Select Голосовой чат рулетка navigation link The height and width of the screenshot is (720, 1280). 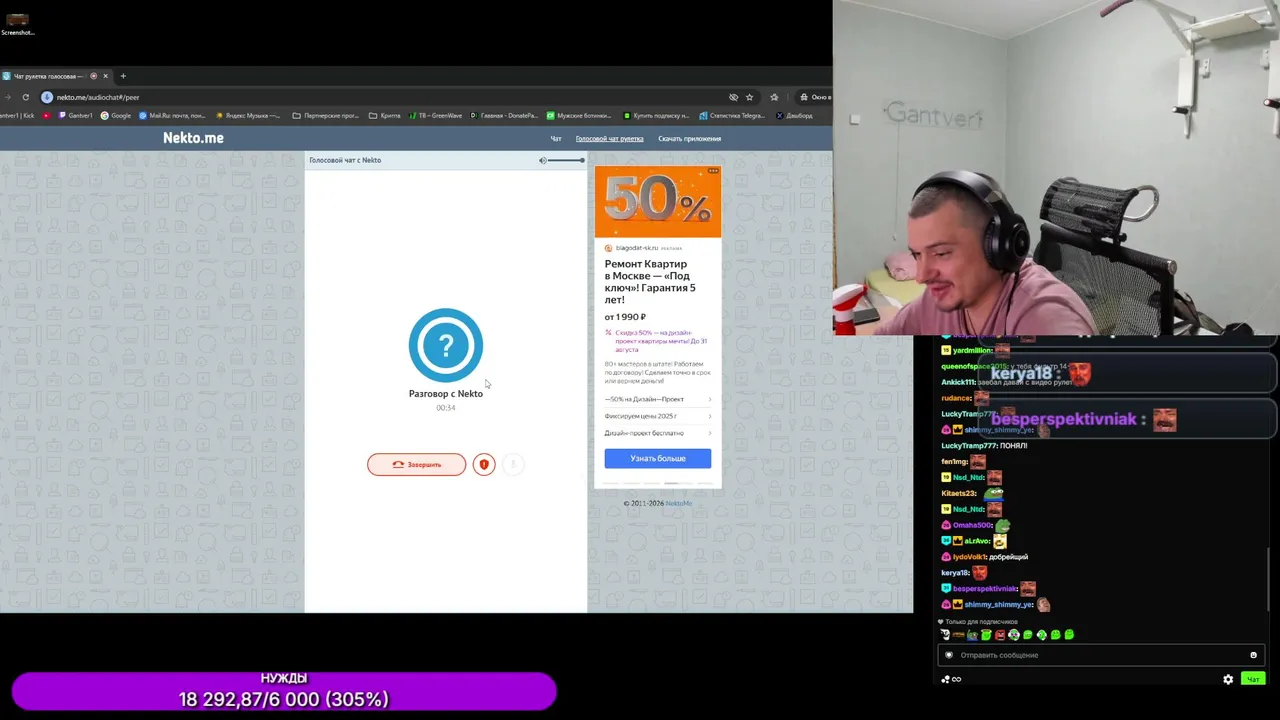609,139
